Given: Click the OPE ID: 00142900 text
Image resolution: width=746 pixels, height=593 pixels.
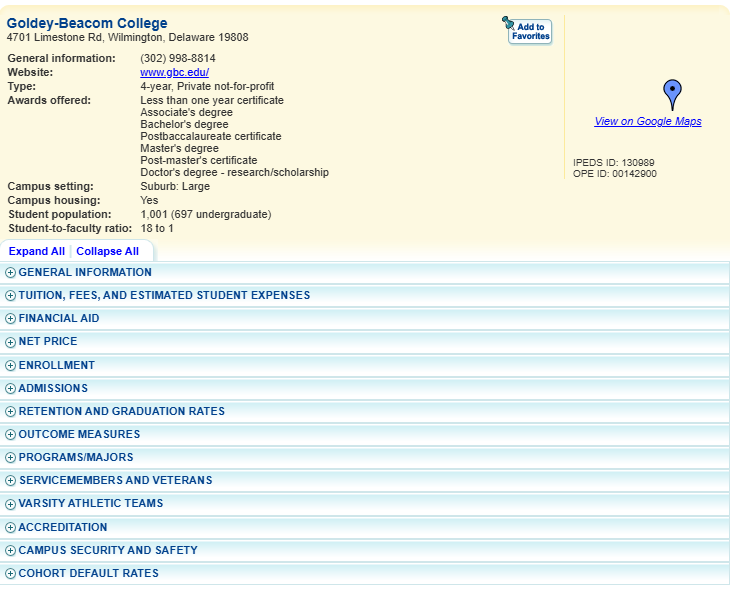Looking at the screenshot, I should click(615, 174).
